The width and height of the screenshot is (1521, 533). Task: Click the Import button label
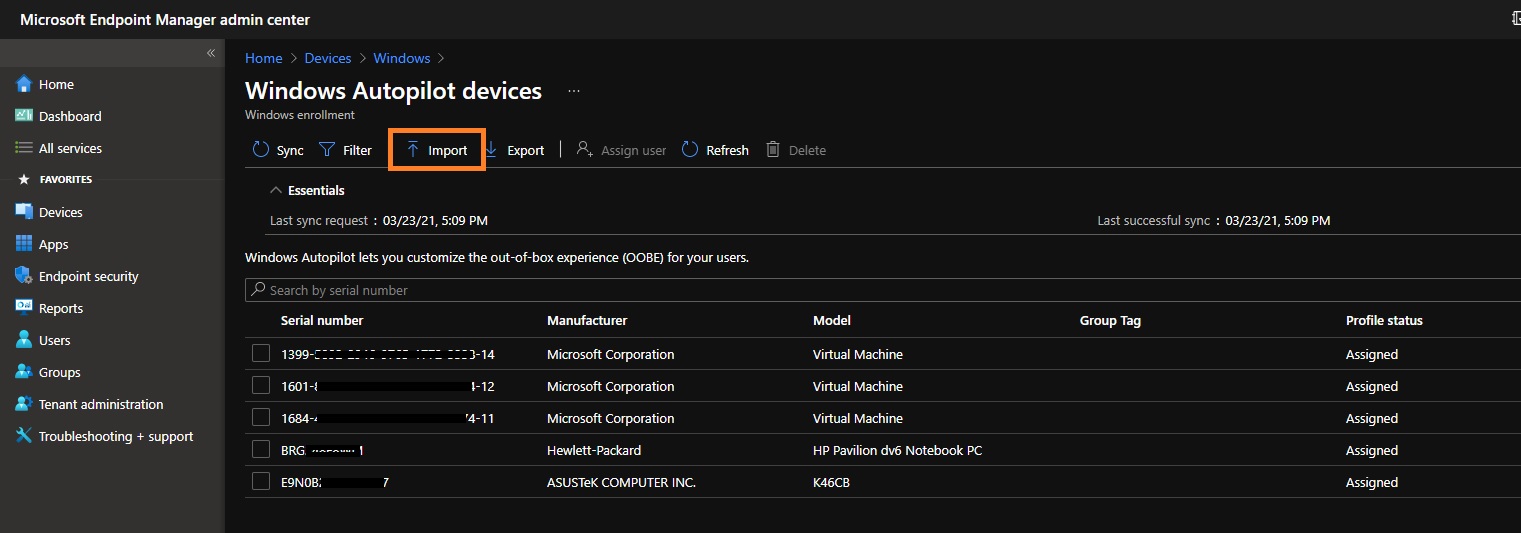448,151
